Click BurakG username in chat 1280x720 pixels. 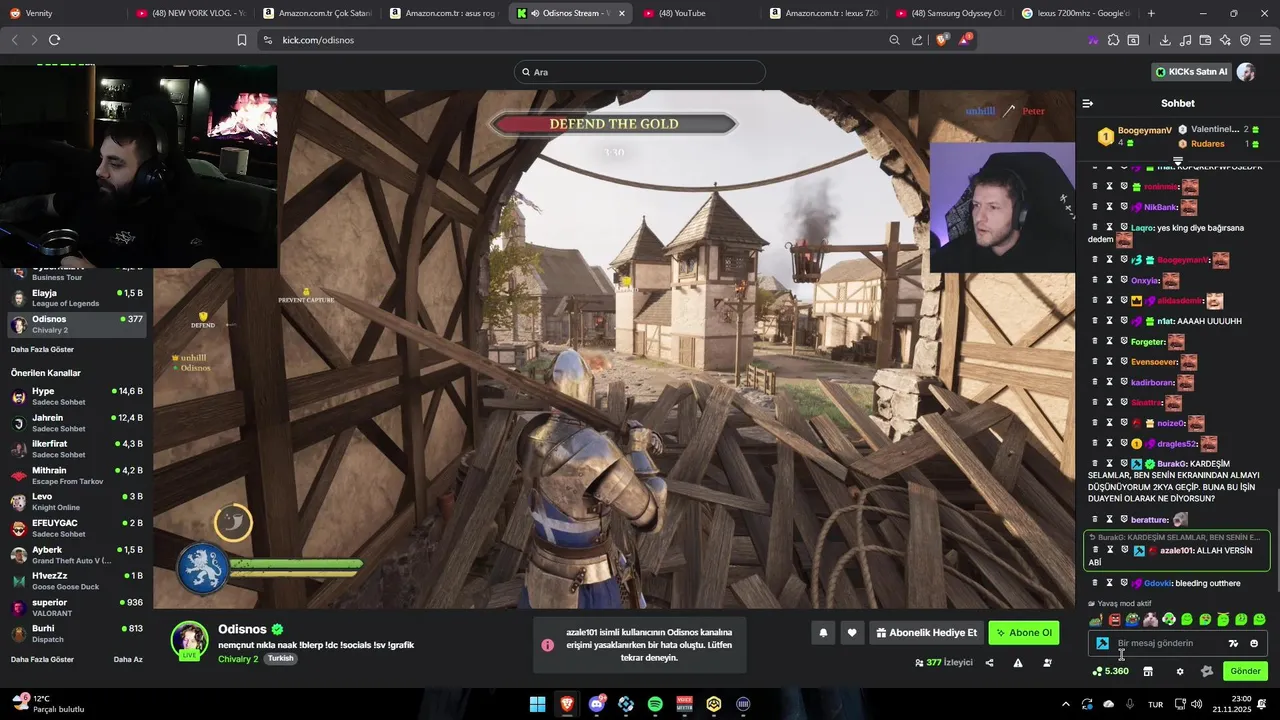coord(1172,464)
